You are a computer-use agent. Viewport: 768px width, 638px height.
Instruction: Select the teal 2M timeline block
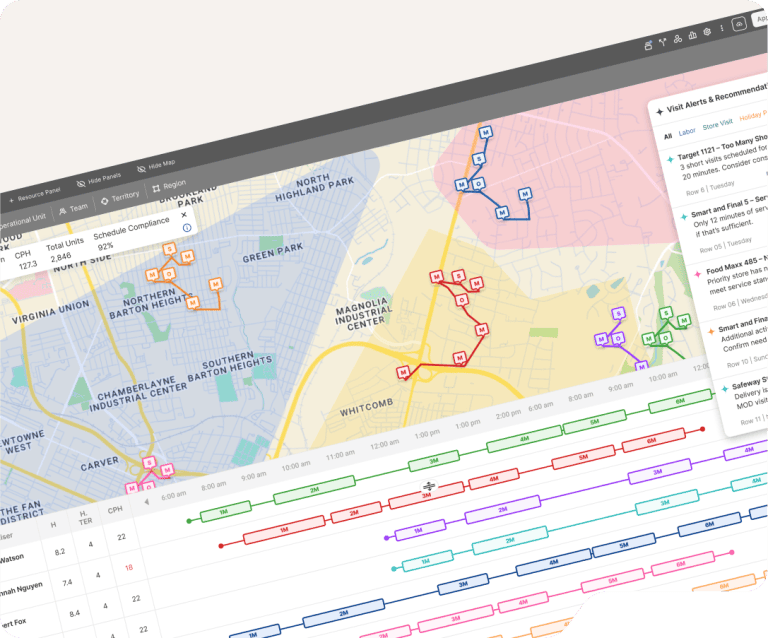(x=510, y=540)
